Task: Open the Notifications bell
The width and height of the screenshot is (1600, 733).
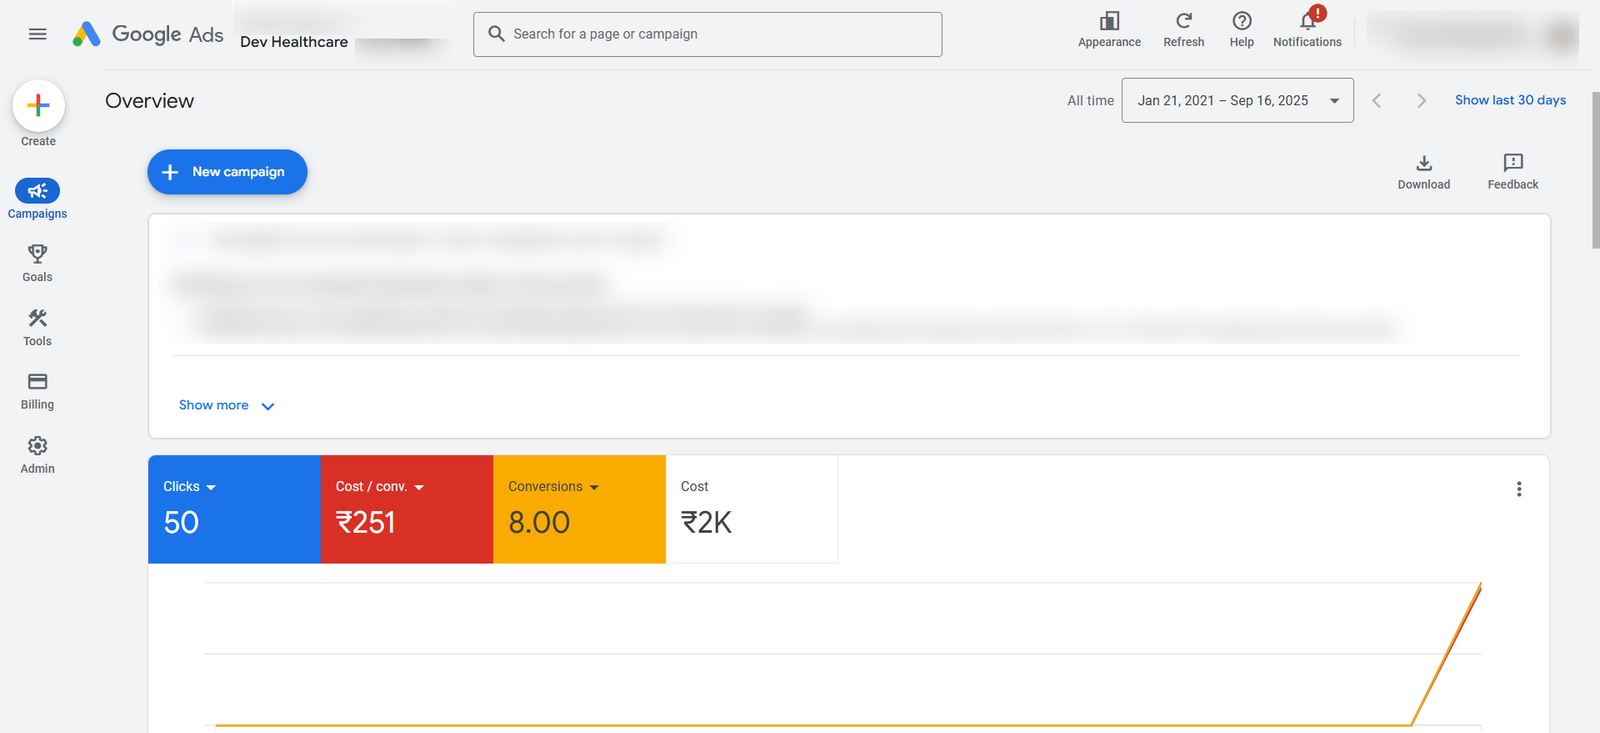Action: 1307,22
